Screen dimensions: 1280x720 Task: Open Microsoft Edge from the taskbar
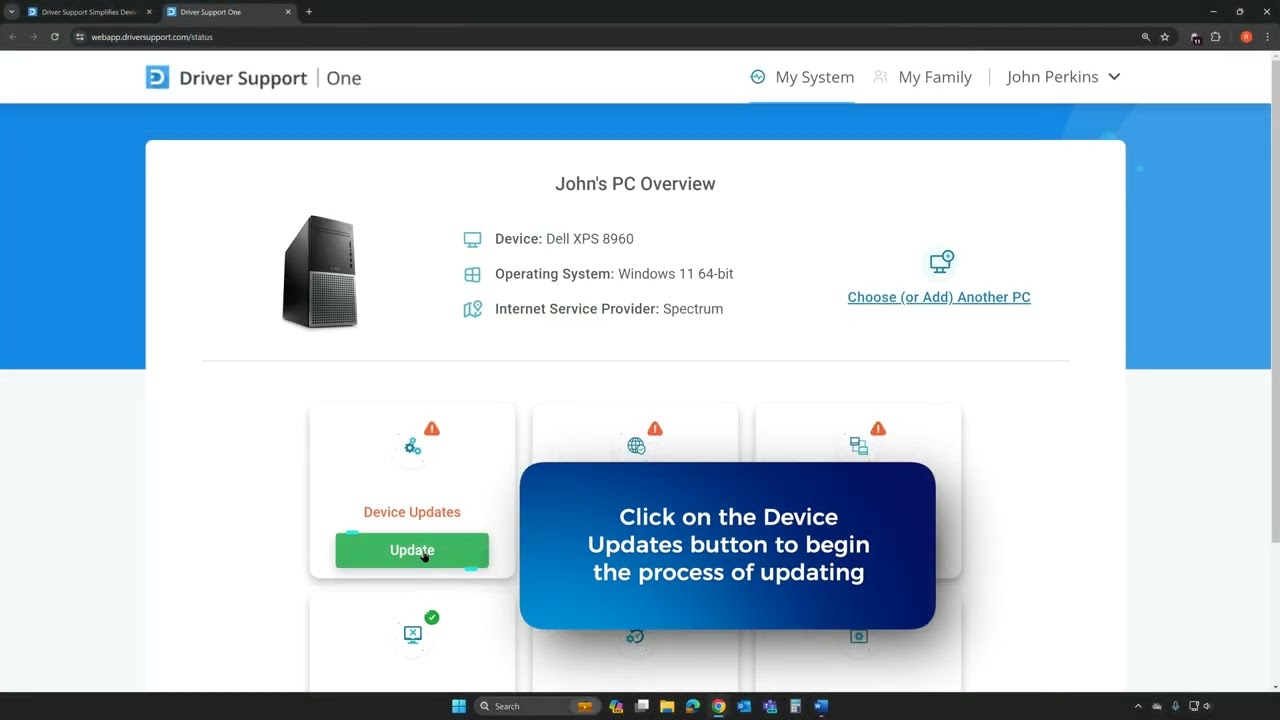click(x=693, y=706)
